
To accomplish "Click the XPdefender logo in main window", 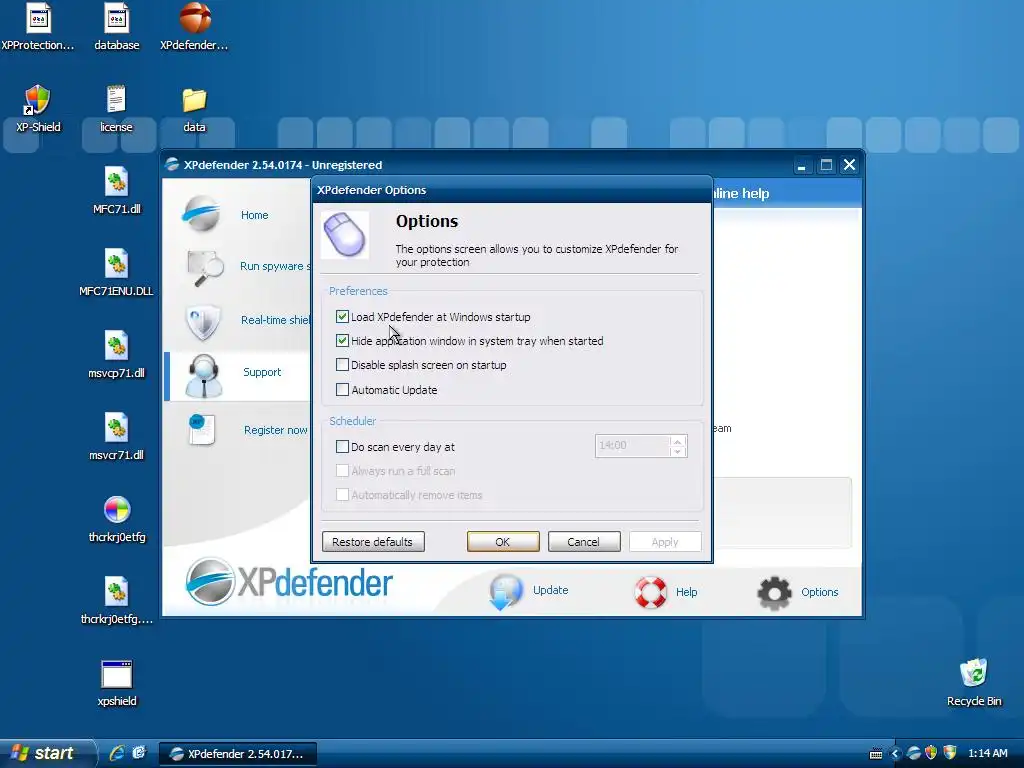I will click(x=289, y=583).
